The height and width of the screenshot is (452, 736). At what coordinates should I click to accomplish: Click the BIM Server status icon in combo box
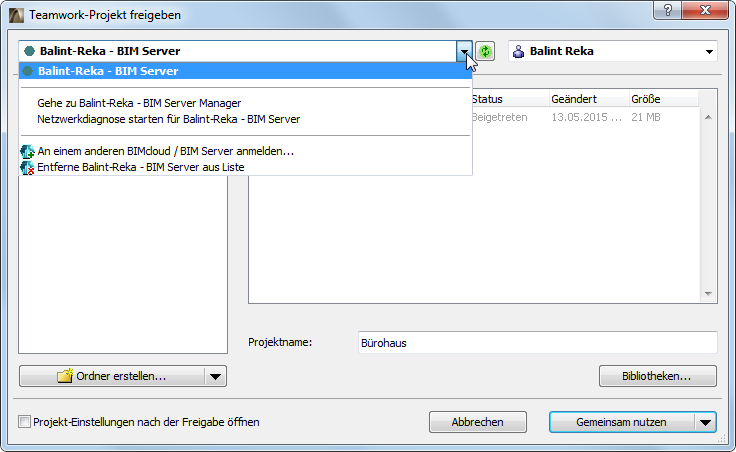click(29, 51)
